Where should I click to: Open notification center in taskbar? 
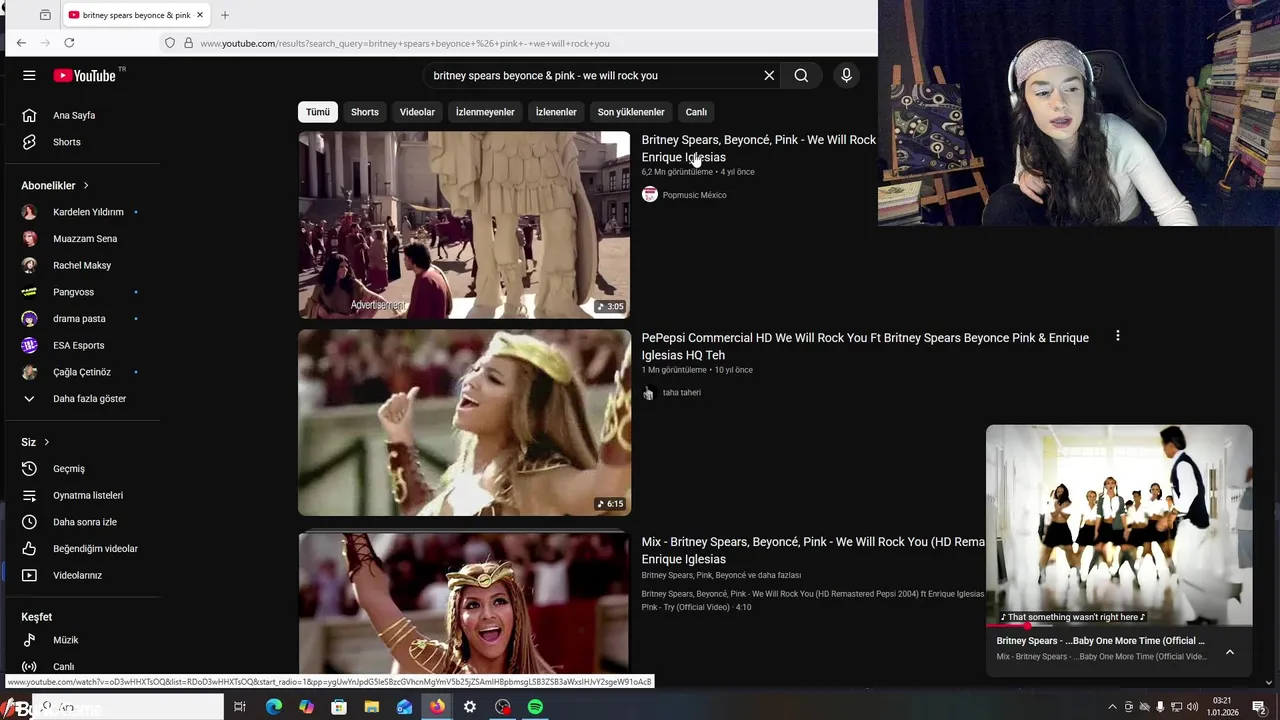pyautogui.click(x=1260, y=707)
